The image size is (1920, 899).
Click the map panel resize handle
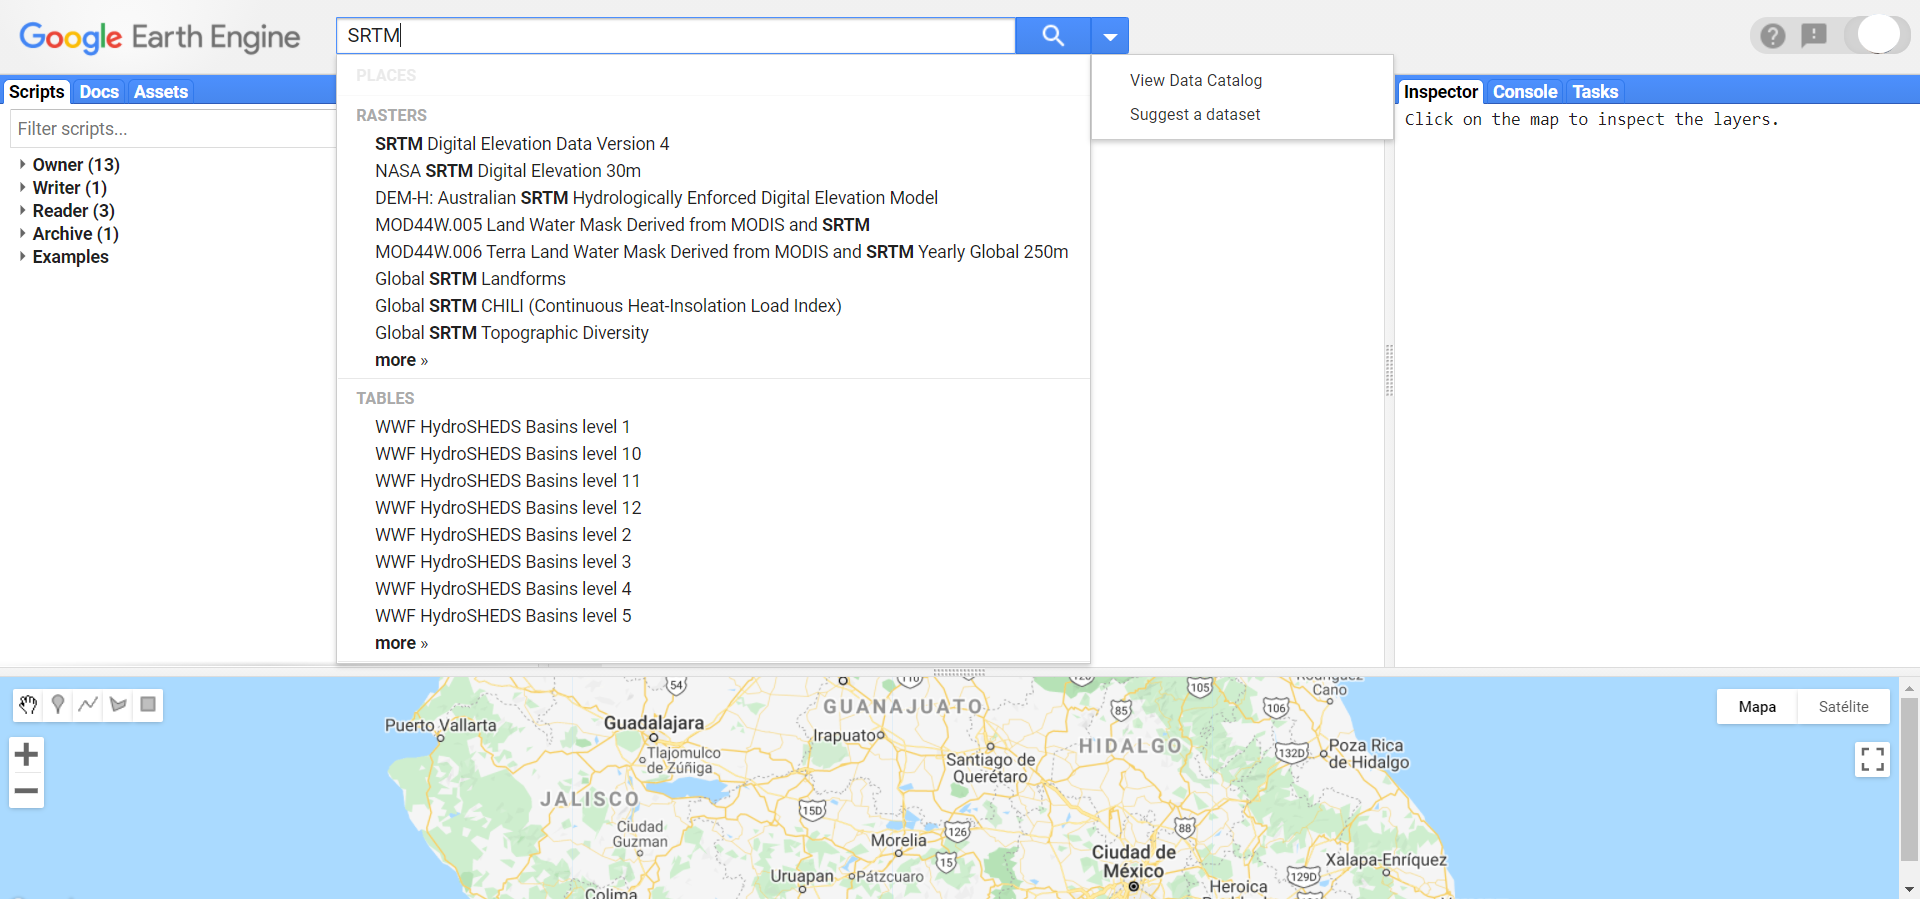(960, 672)
